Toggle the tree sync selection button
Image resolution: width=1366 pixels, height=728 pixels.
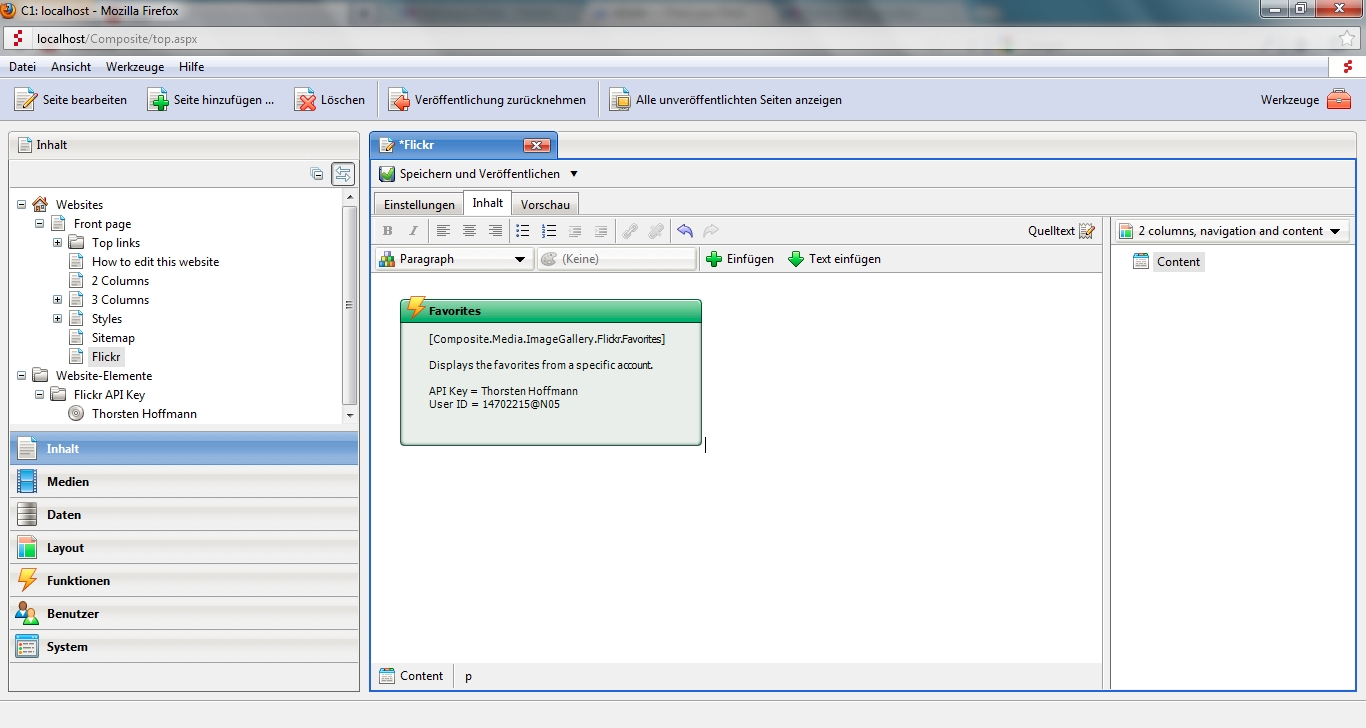click(343, 174)
